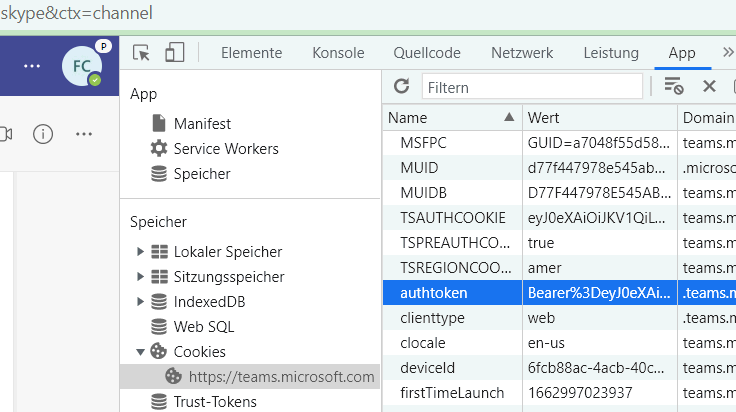Click the refresh cookies icon

pyautogui.click(x=402, y=86)
